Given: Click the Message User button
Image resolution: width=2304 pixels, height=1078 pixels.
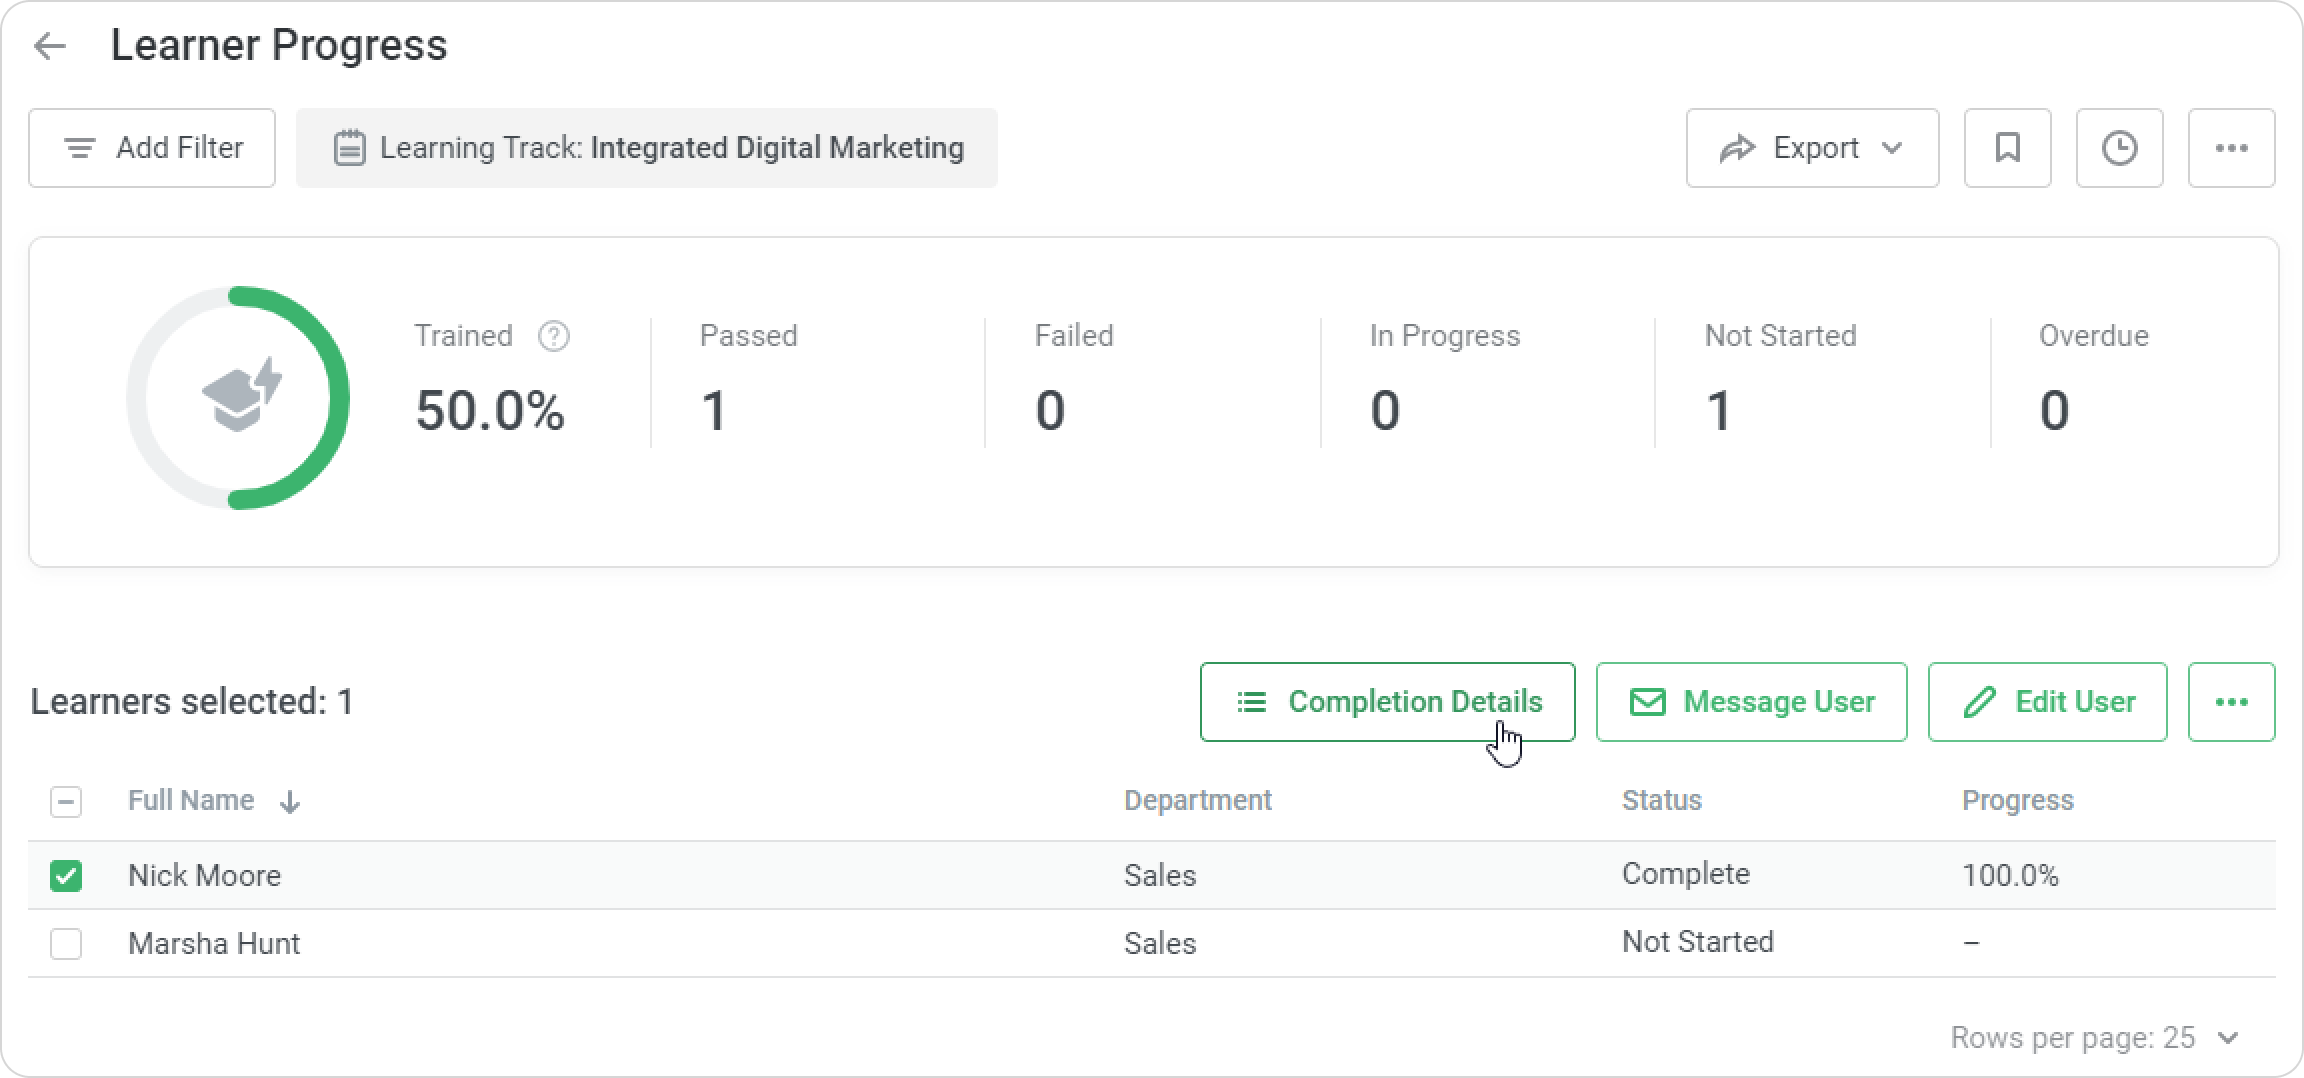Looking at the screenshot, I should pos(1751,702).
